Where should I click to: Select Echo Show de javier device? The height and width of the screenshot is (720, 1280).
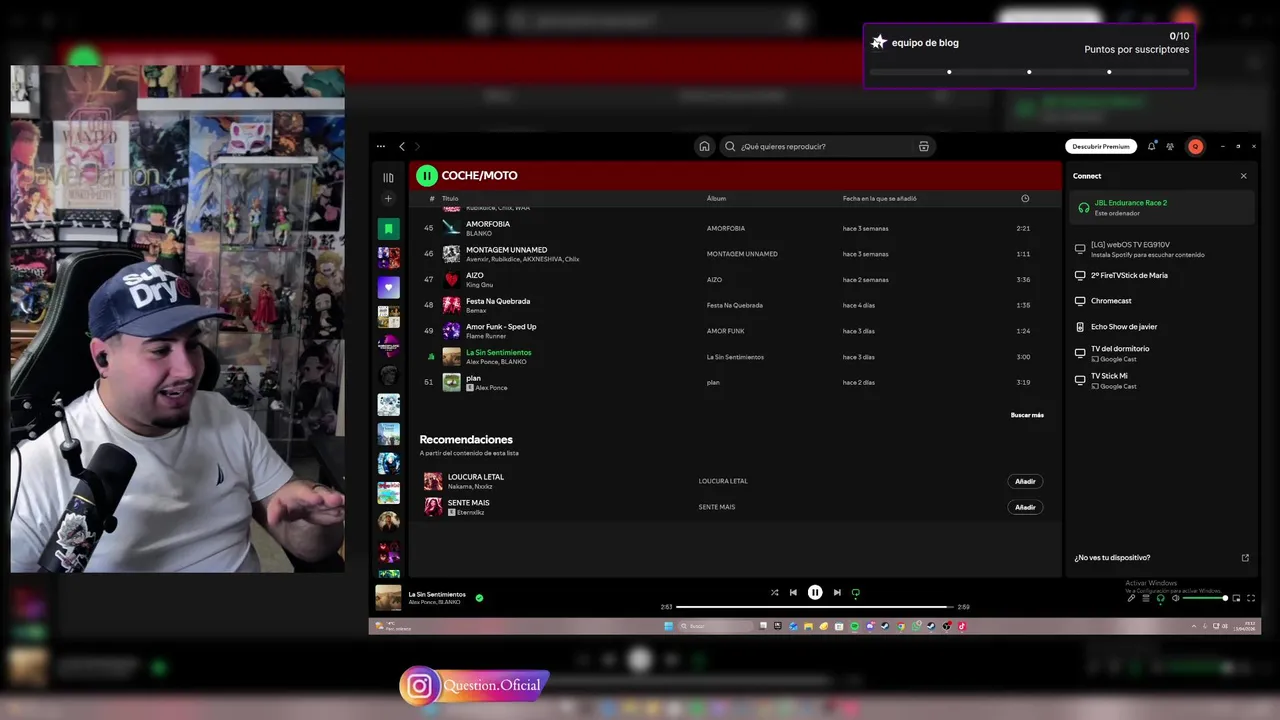coord(1161,327)
